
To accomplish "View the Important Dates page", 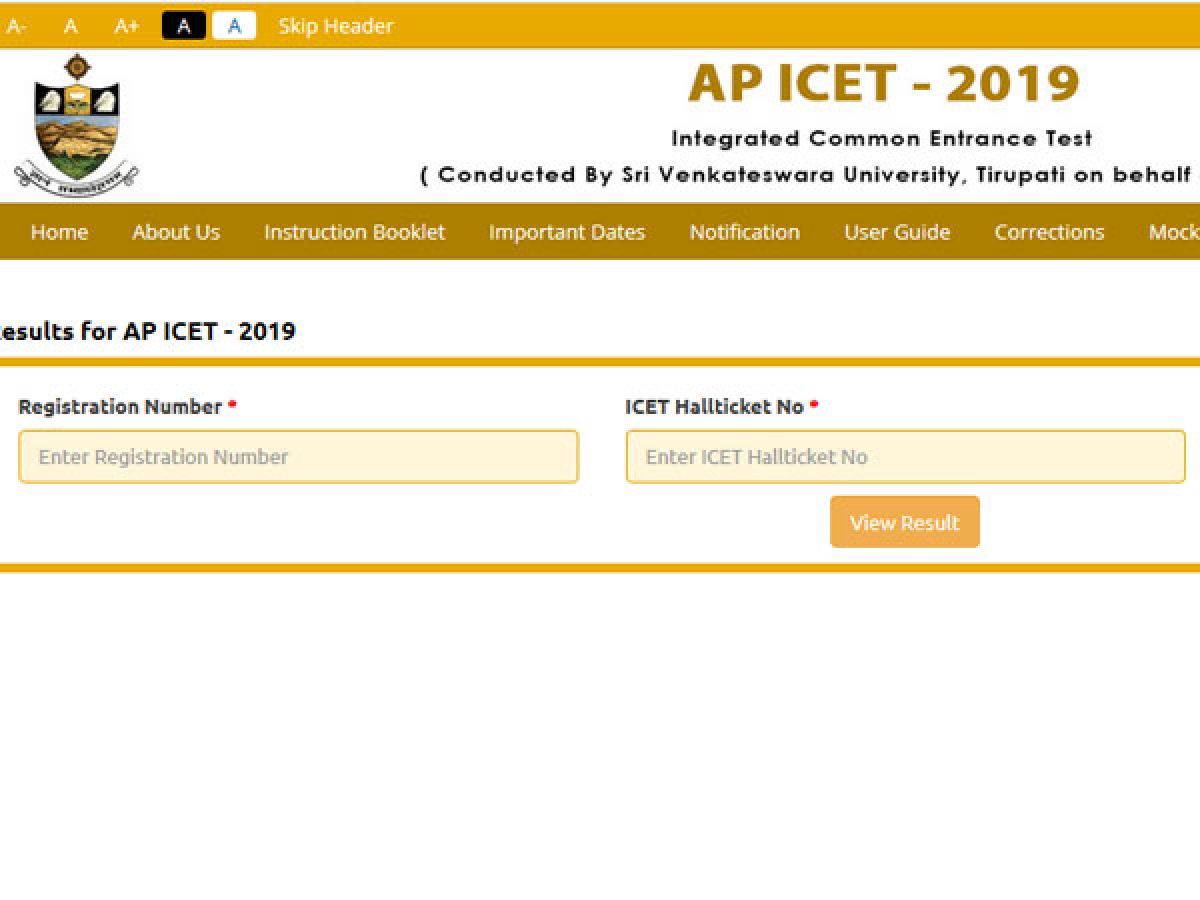I will (567, 232).
